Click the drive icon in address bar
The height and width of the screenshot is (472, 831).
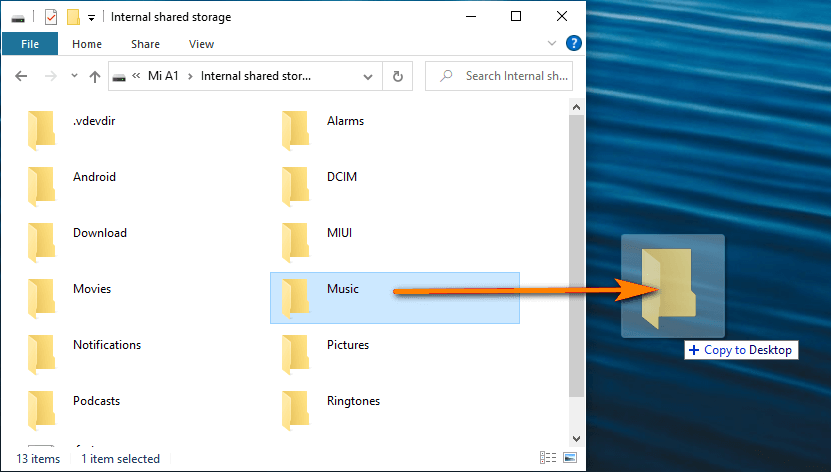pos(119,77)
